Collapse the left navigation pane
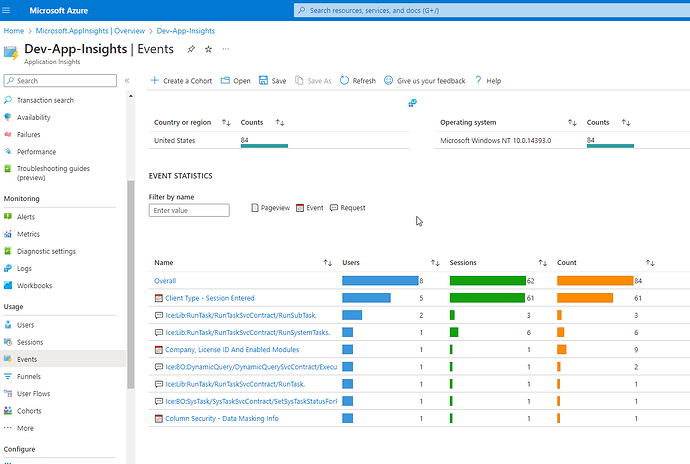 [x=127, y=81]
